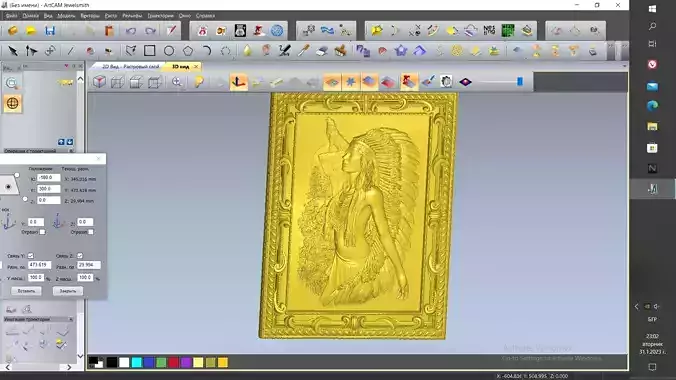The image size is (676, 380).
Task: Select the bottom-right corner radio button
Action: click(25, 199)
